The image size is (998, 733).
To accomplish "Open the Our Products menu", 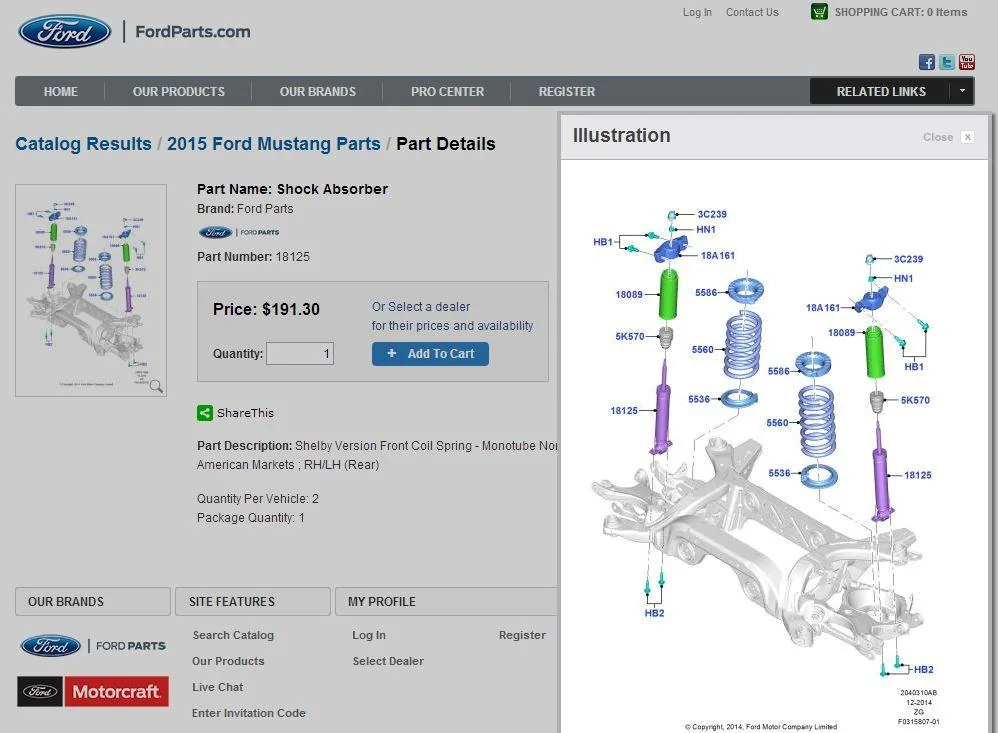I will click(x=179, y=92).
